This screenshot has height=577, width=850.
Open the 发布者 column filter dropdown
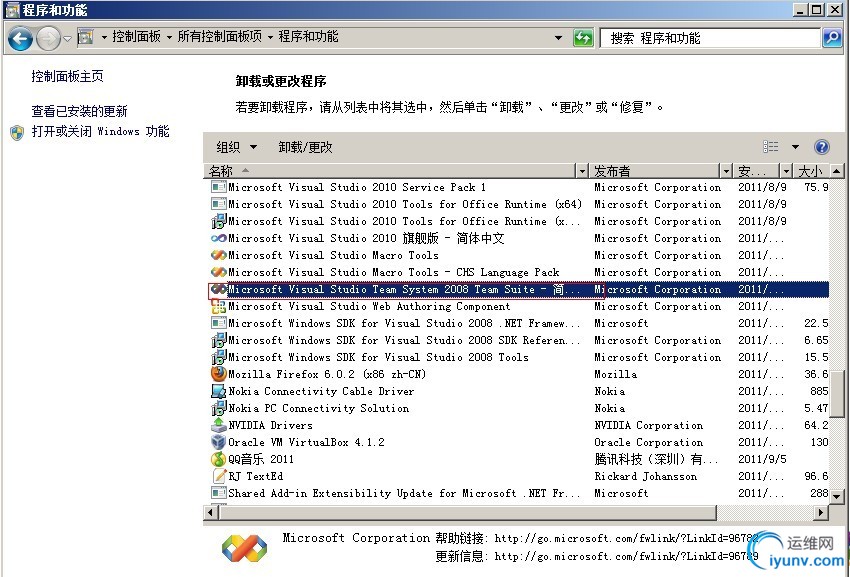(726, 171)
